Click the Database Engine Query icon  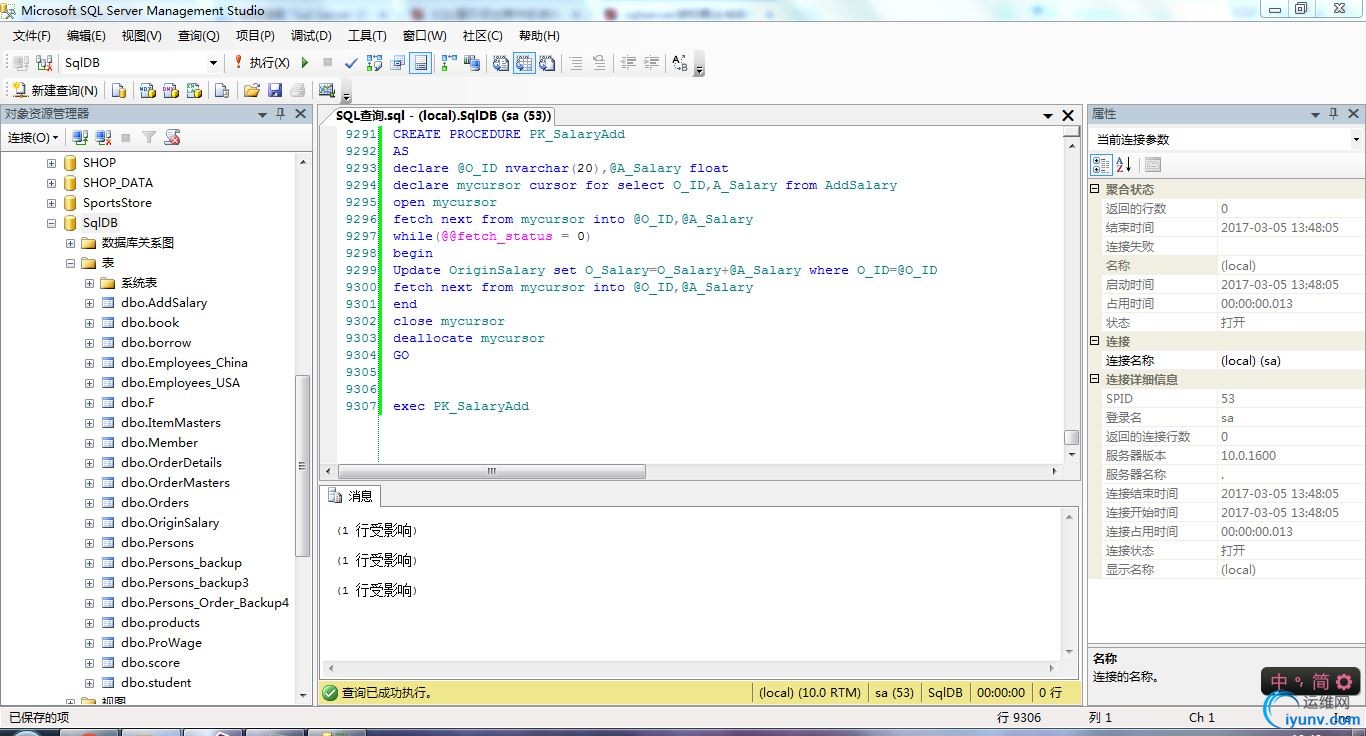[119, 90]
